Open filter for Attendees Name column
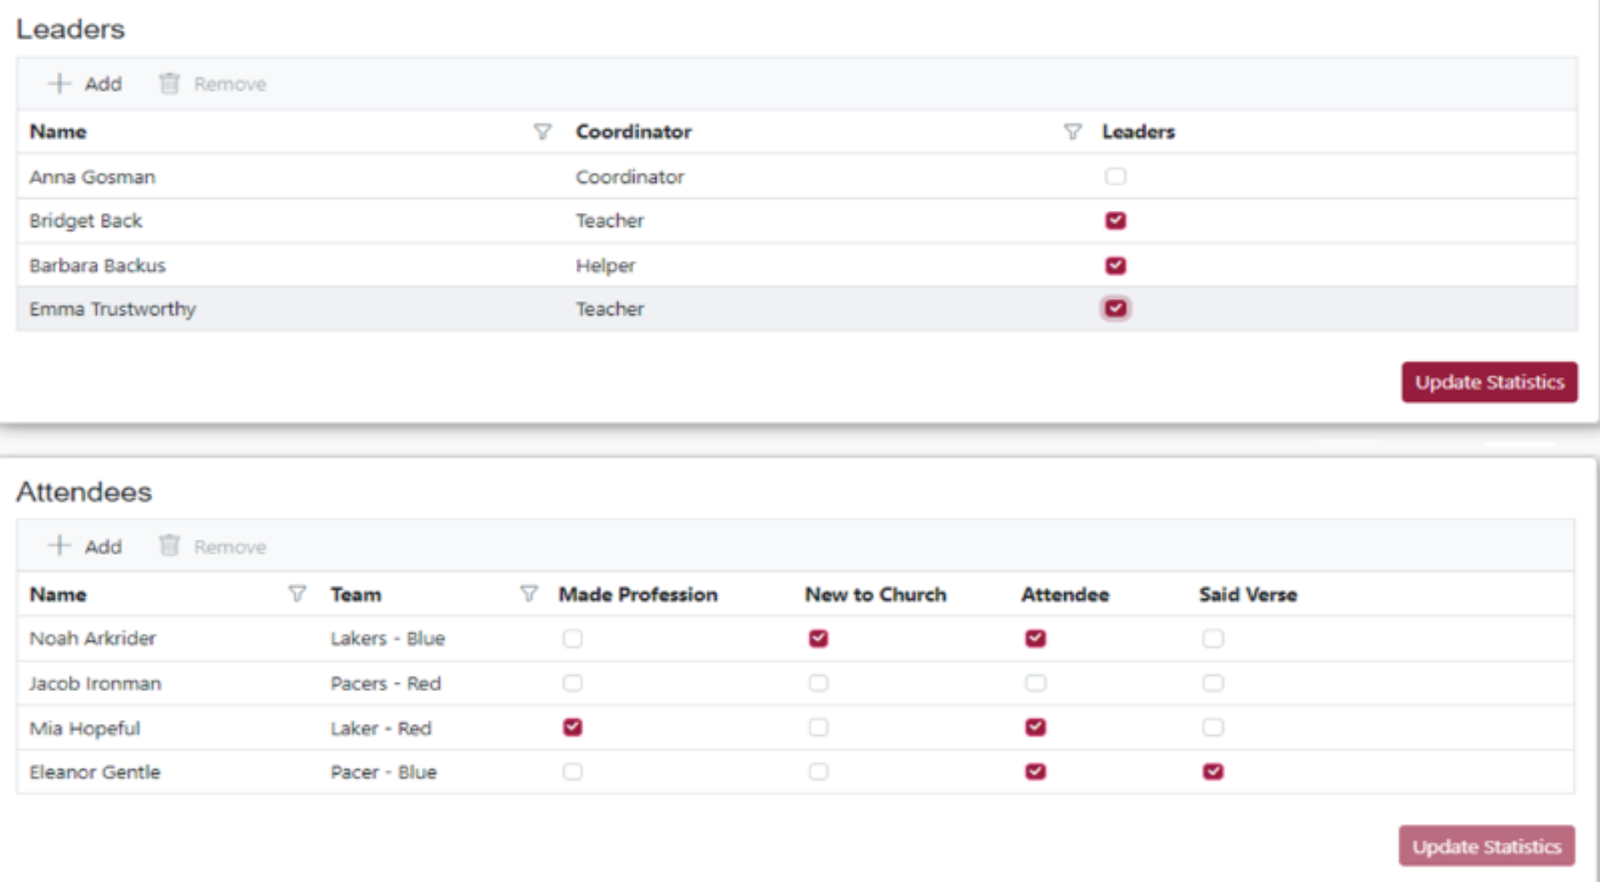 click(297, 594)
